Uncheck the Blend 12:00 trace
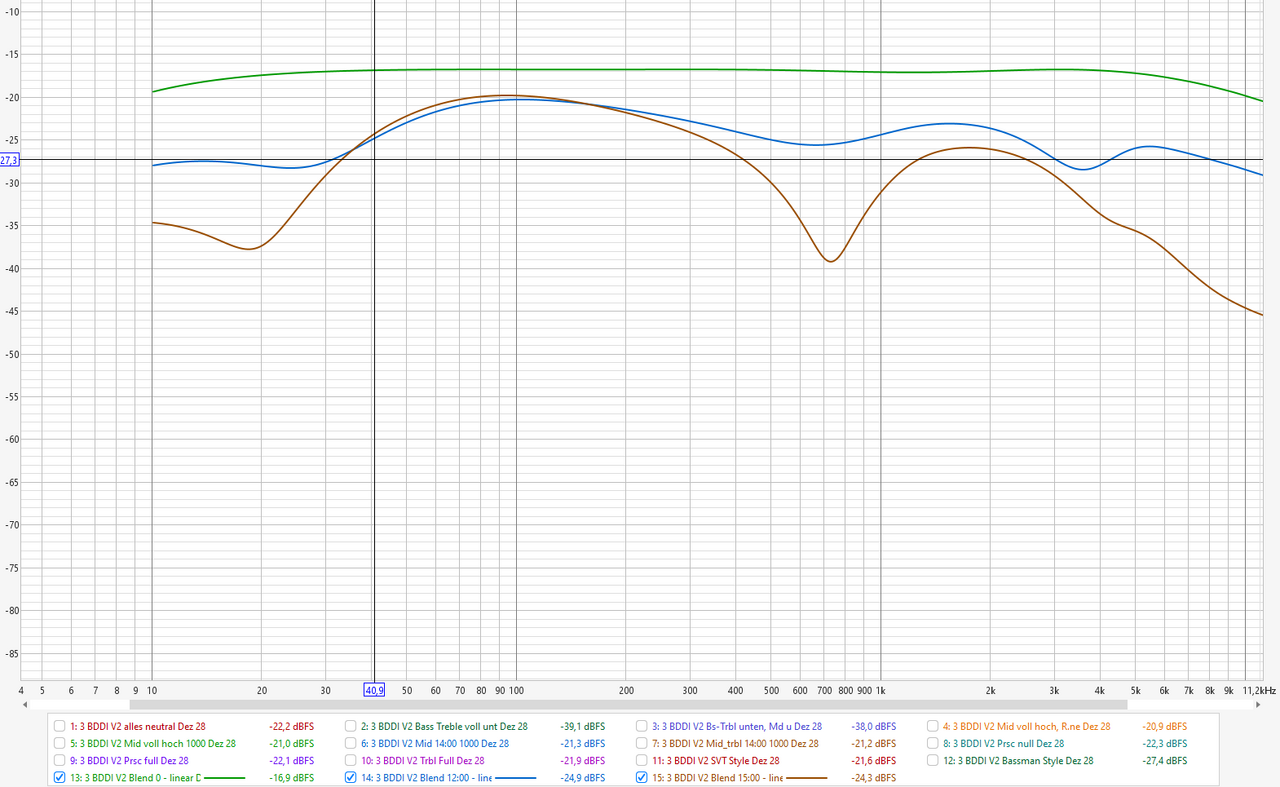1280x787 pixels. (x=351, y=778)
